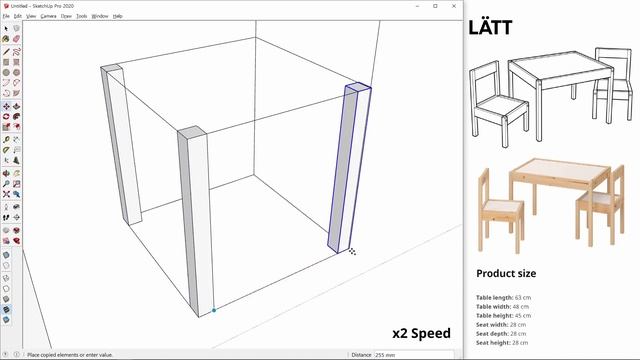Select the Freehand drawing tool
640x360 pixels.
point(16,52)
